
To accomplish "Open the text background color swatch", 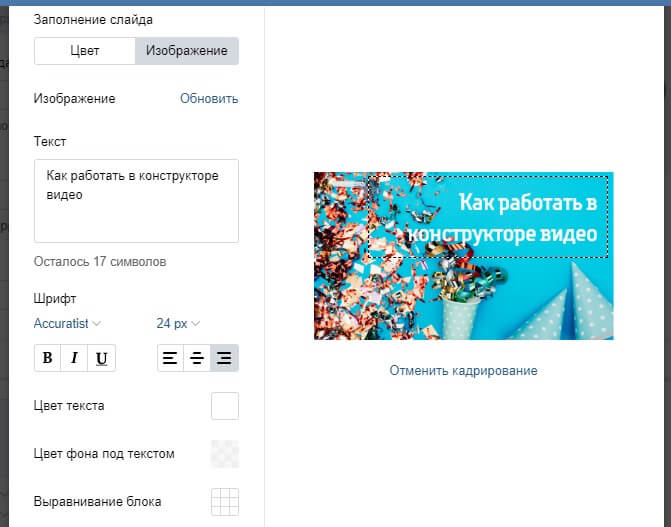I will pyautogui.click(x=225, y=454).
